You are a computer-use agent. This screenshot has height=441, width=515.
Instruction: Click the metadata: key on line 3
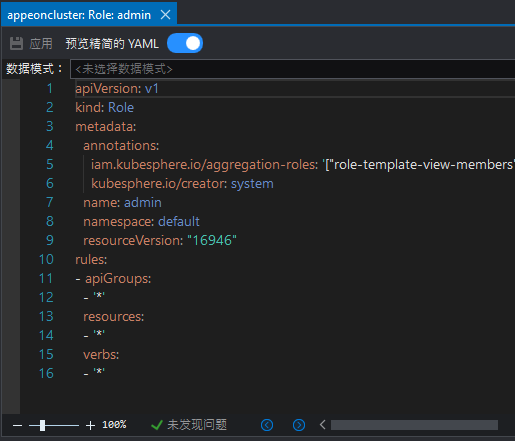pos(106,127)
